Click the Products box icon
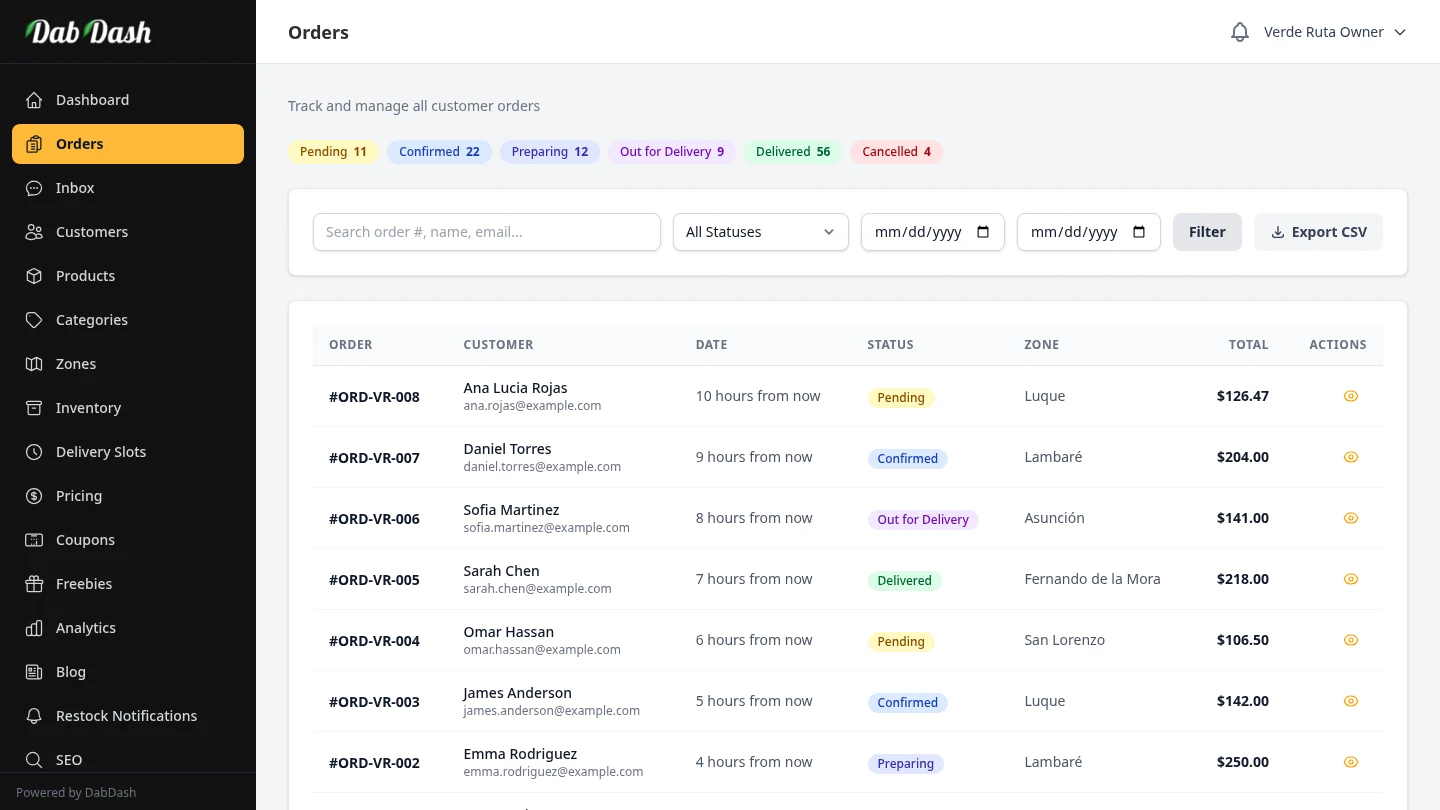This screenshot has height=810, width=1440. click(34, 276)
